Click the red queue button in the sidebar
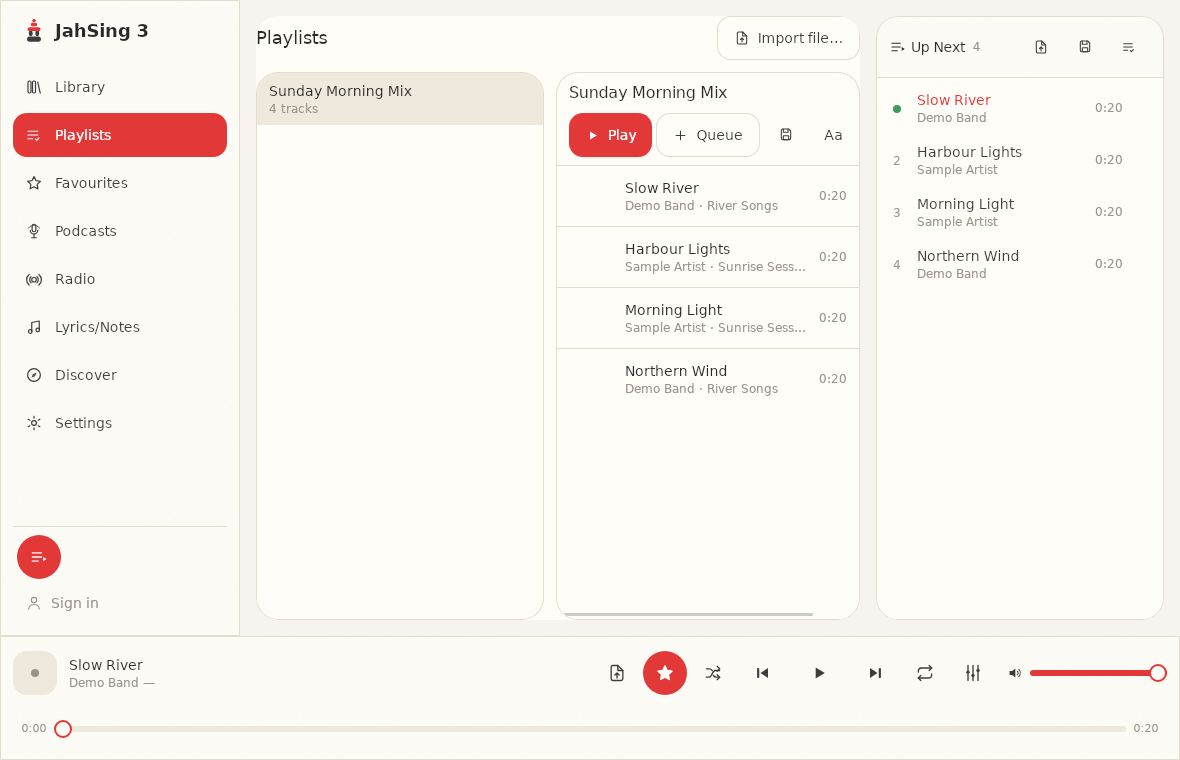1180x760 pixels. (39, 558)
